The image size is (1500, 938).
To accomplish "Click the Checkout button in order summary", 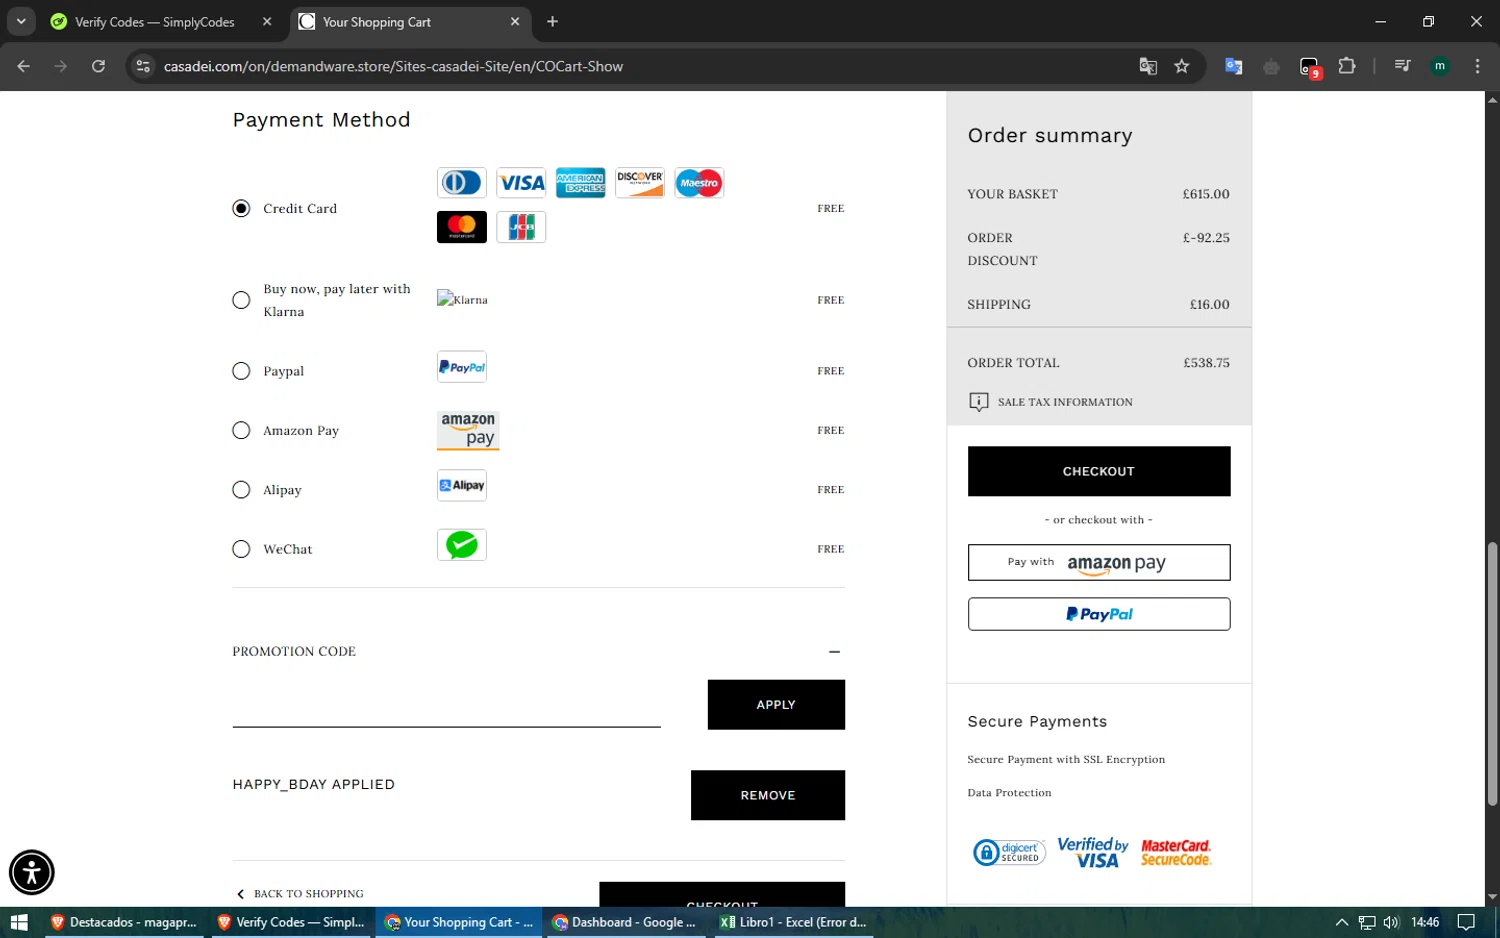I will (1099, 471).
